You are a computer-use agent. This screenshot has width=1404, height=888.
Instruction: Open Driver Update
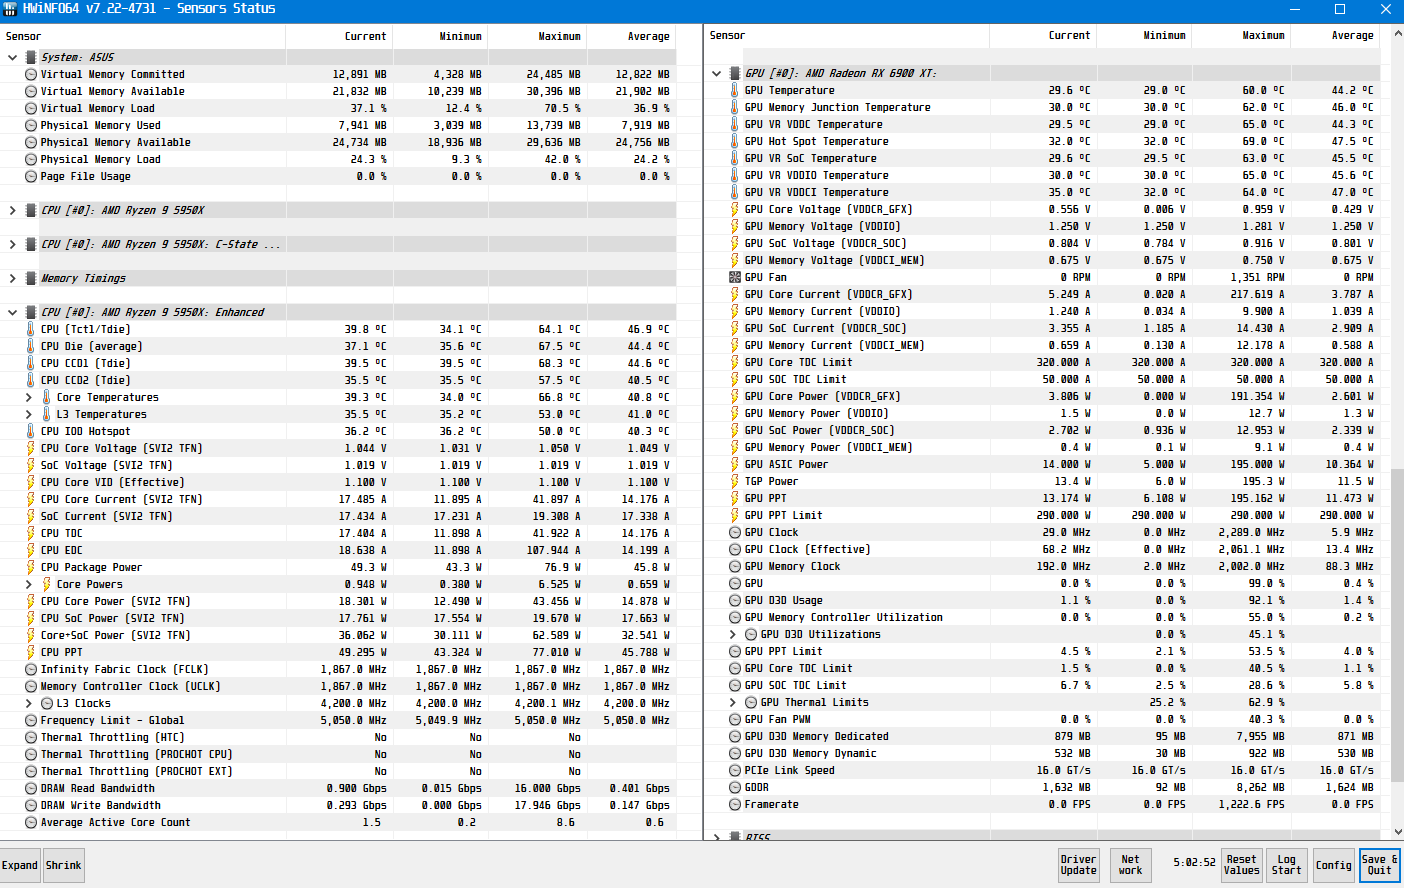pyautogui.click(x=1078, y=865)
